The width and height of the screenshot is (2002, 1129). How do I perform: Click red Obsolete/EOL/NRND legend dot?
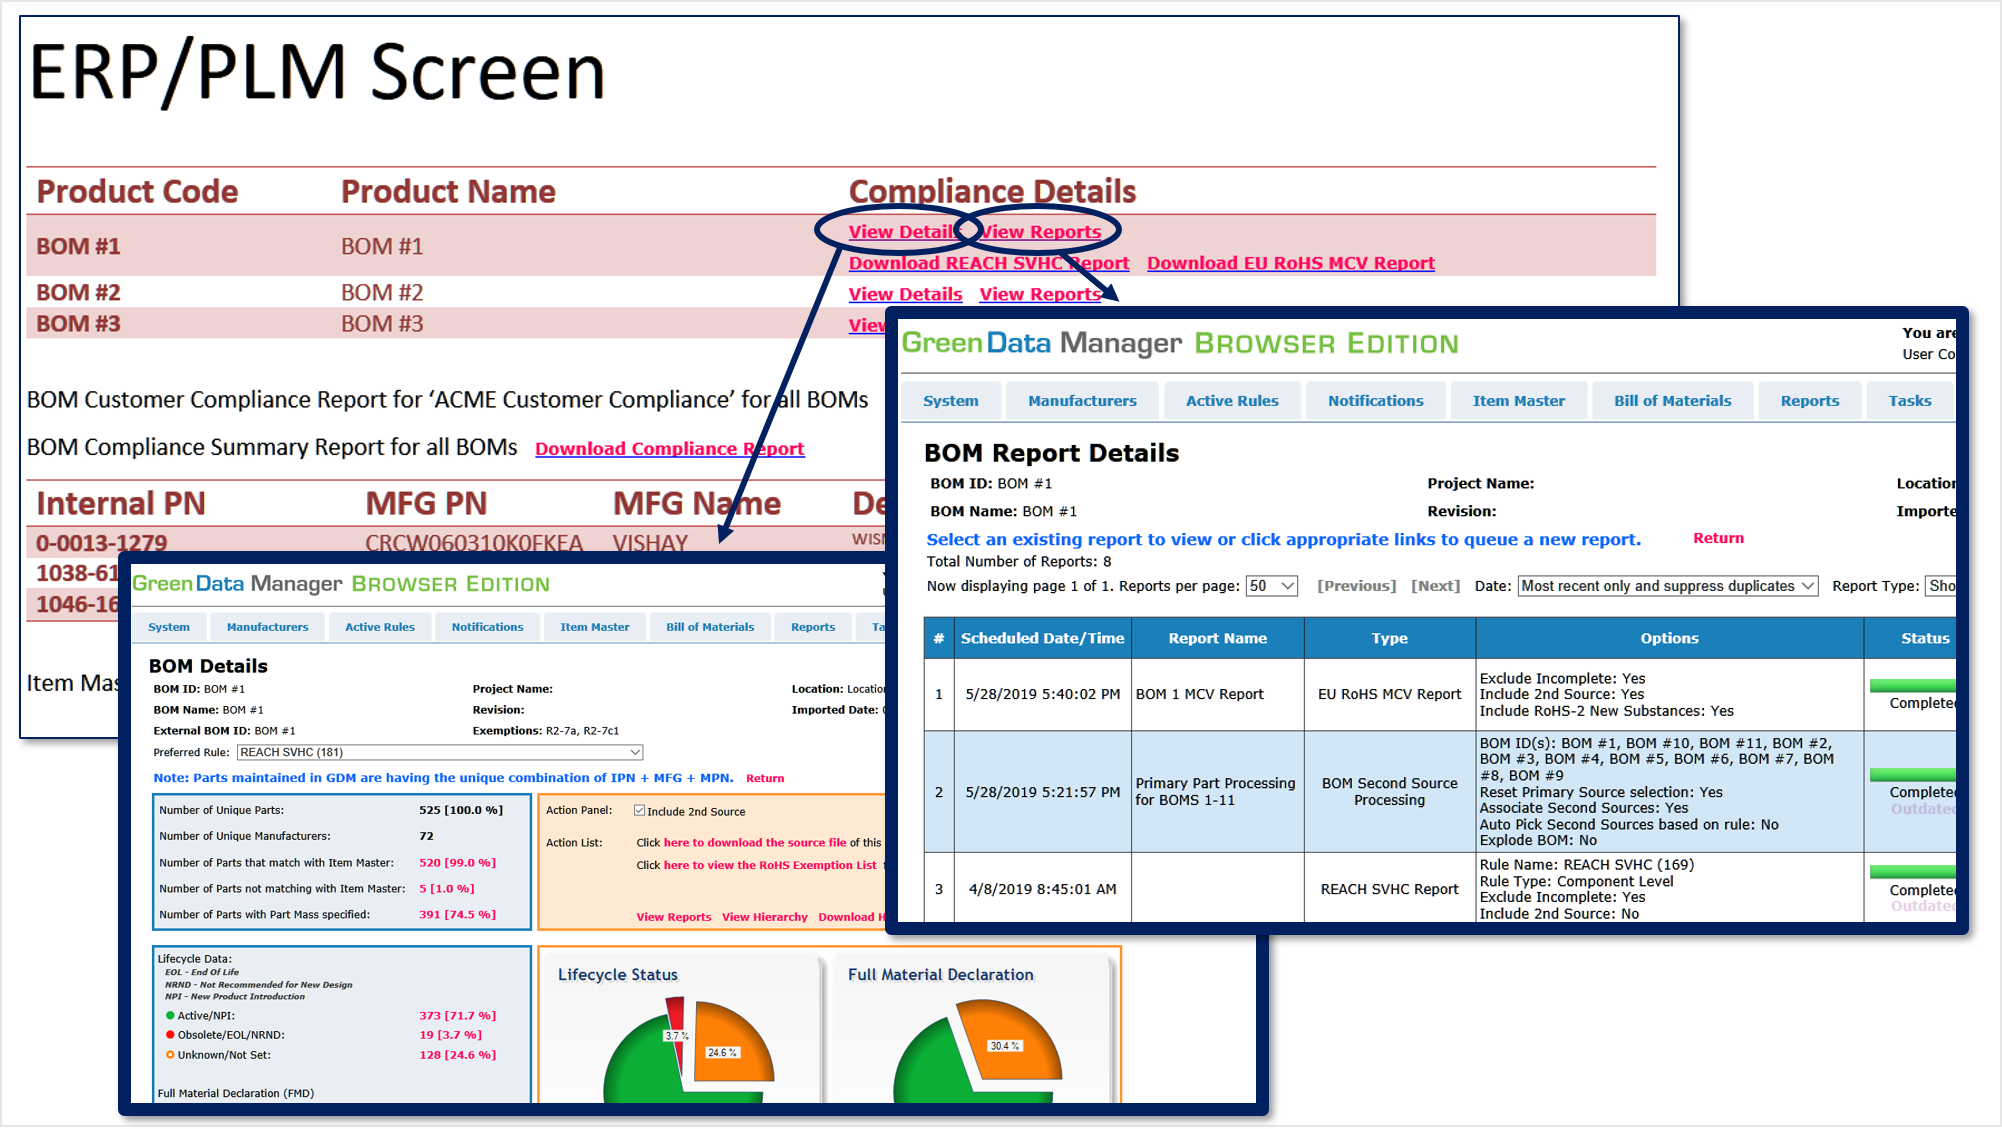click(x=170, y=1035)
